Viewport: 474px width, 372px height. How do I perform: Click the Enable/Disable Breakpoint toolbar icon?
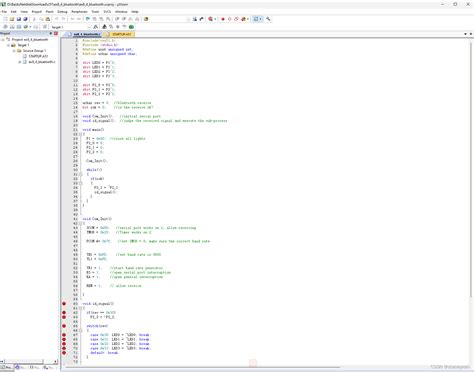coord(230,19)
